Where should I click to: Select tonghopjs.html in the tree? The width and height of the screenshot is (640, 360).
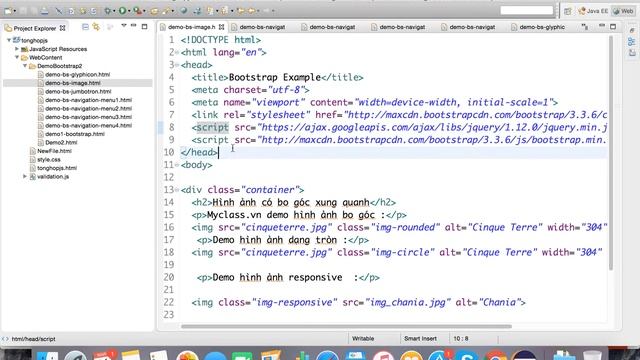click(x=57, y=168)
